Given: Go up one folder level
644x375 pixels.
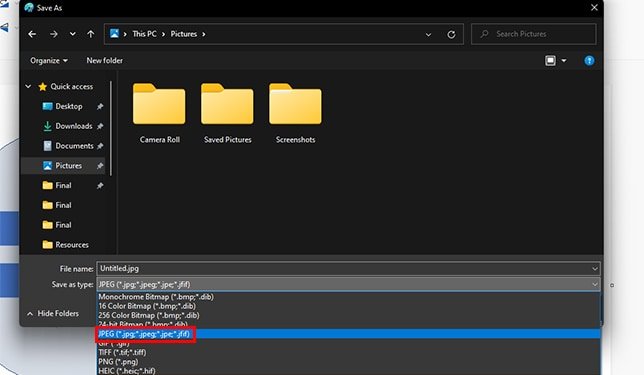Looking at the screenshot, I should [x=90, y=34].
